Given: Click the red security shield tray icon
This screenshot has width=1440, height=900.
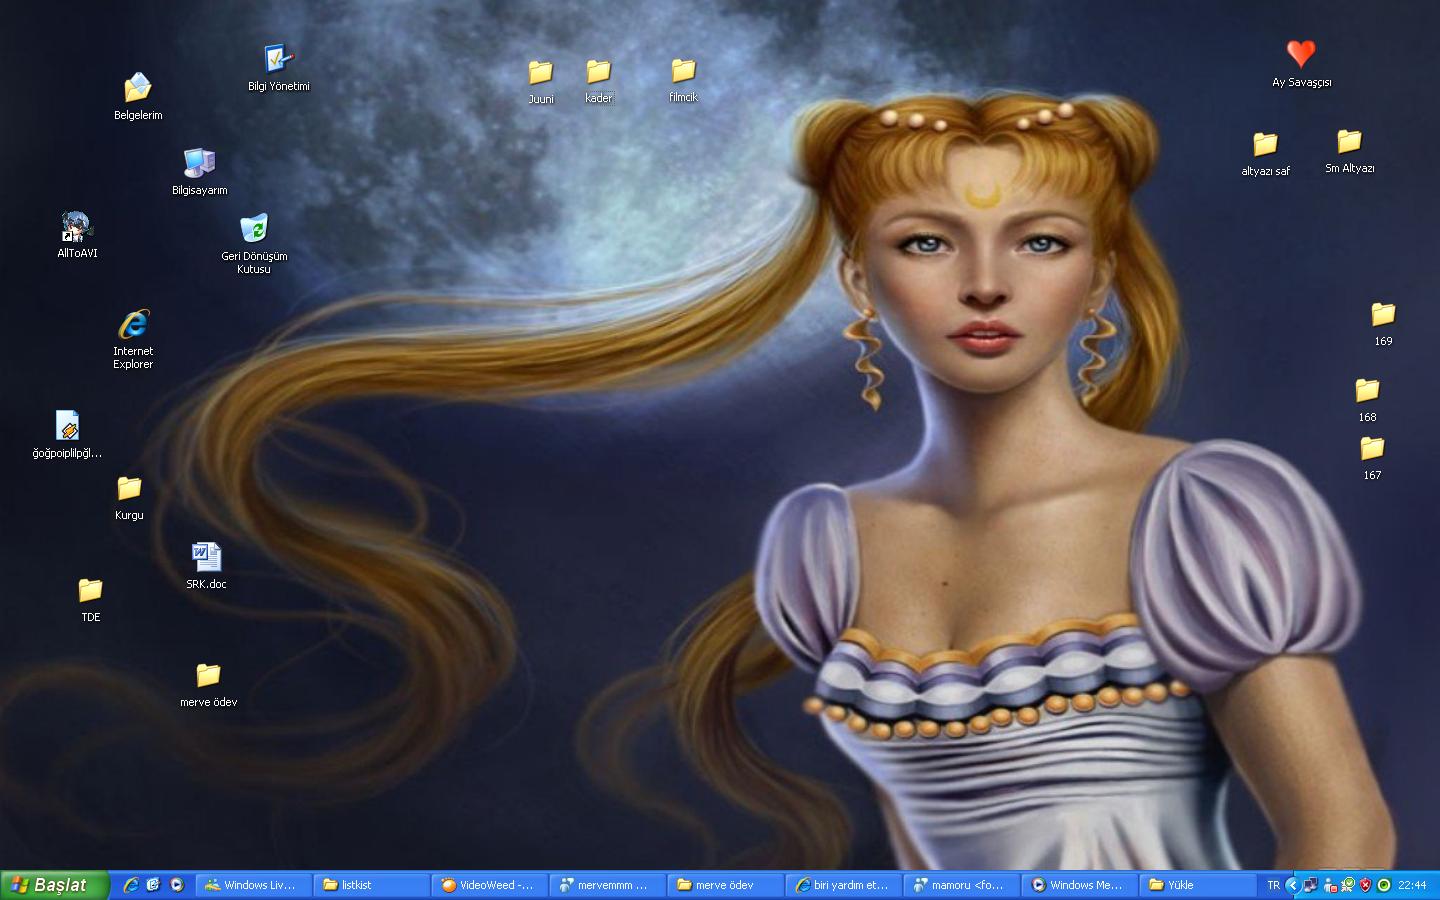Looking at the screenshot, I should click(1365, 885).
